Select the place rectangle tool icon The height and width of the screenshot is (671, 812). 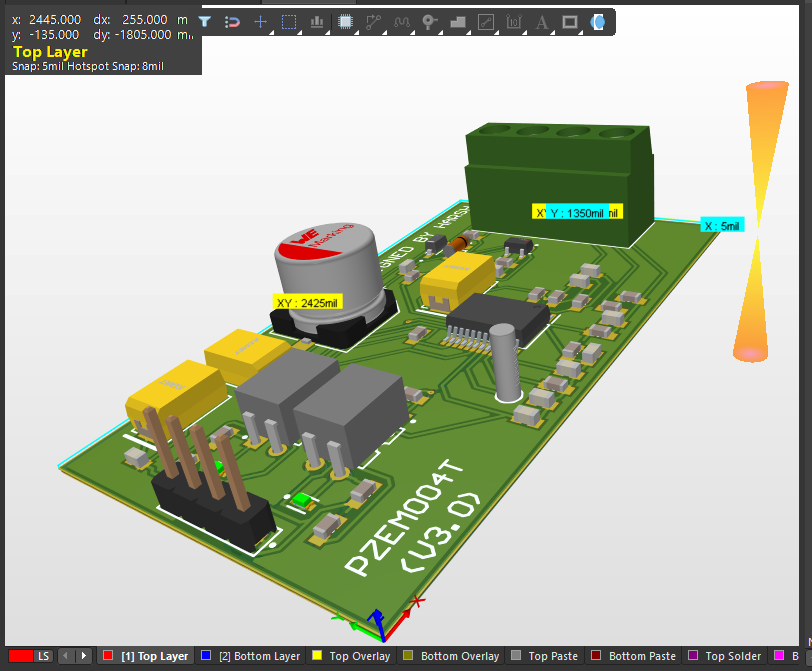(x=569, y=21)
